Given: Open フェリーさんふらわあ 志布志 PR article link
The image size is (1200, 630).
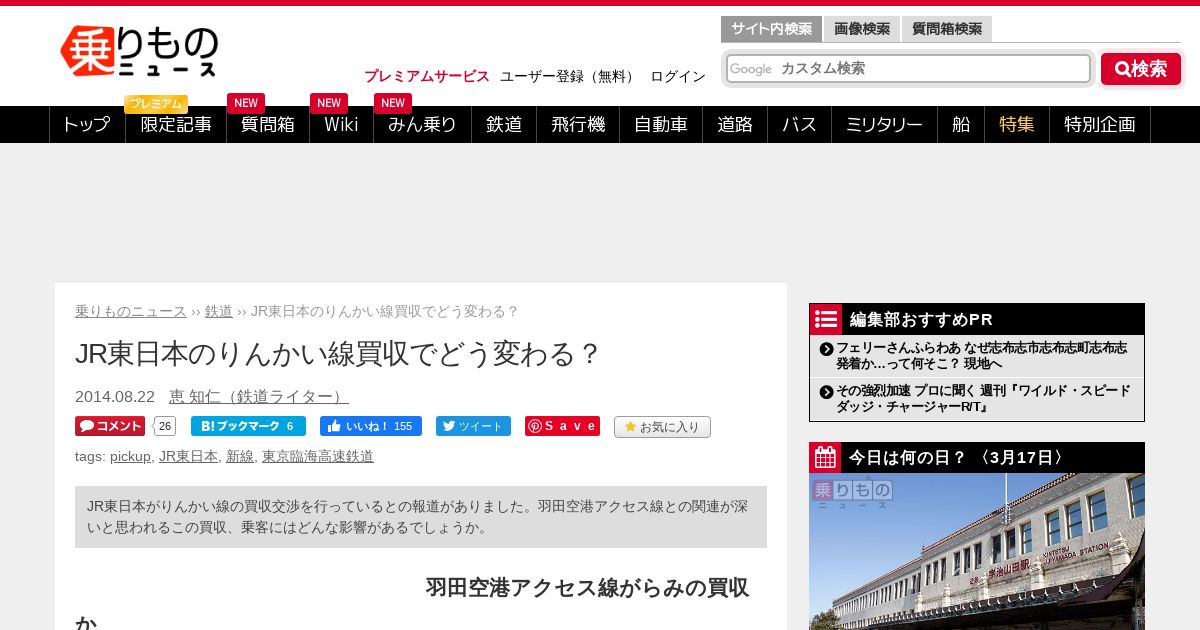Looking at the screenshot, I should pos(982,355).
